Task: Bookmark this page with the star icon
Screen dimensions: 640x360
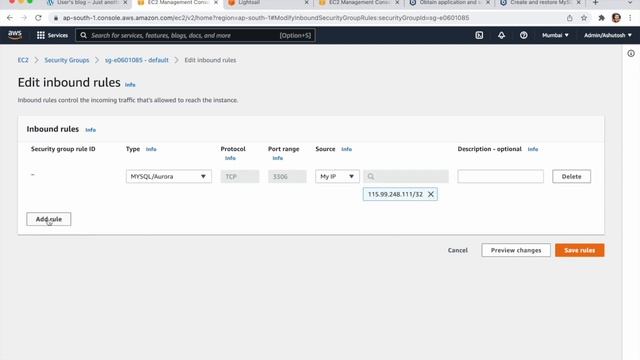Action: [584, 18]
